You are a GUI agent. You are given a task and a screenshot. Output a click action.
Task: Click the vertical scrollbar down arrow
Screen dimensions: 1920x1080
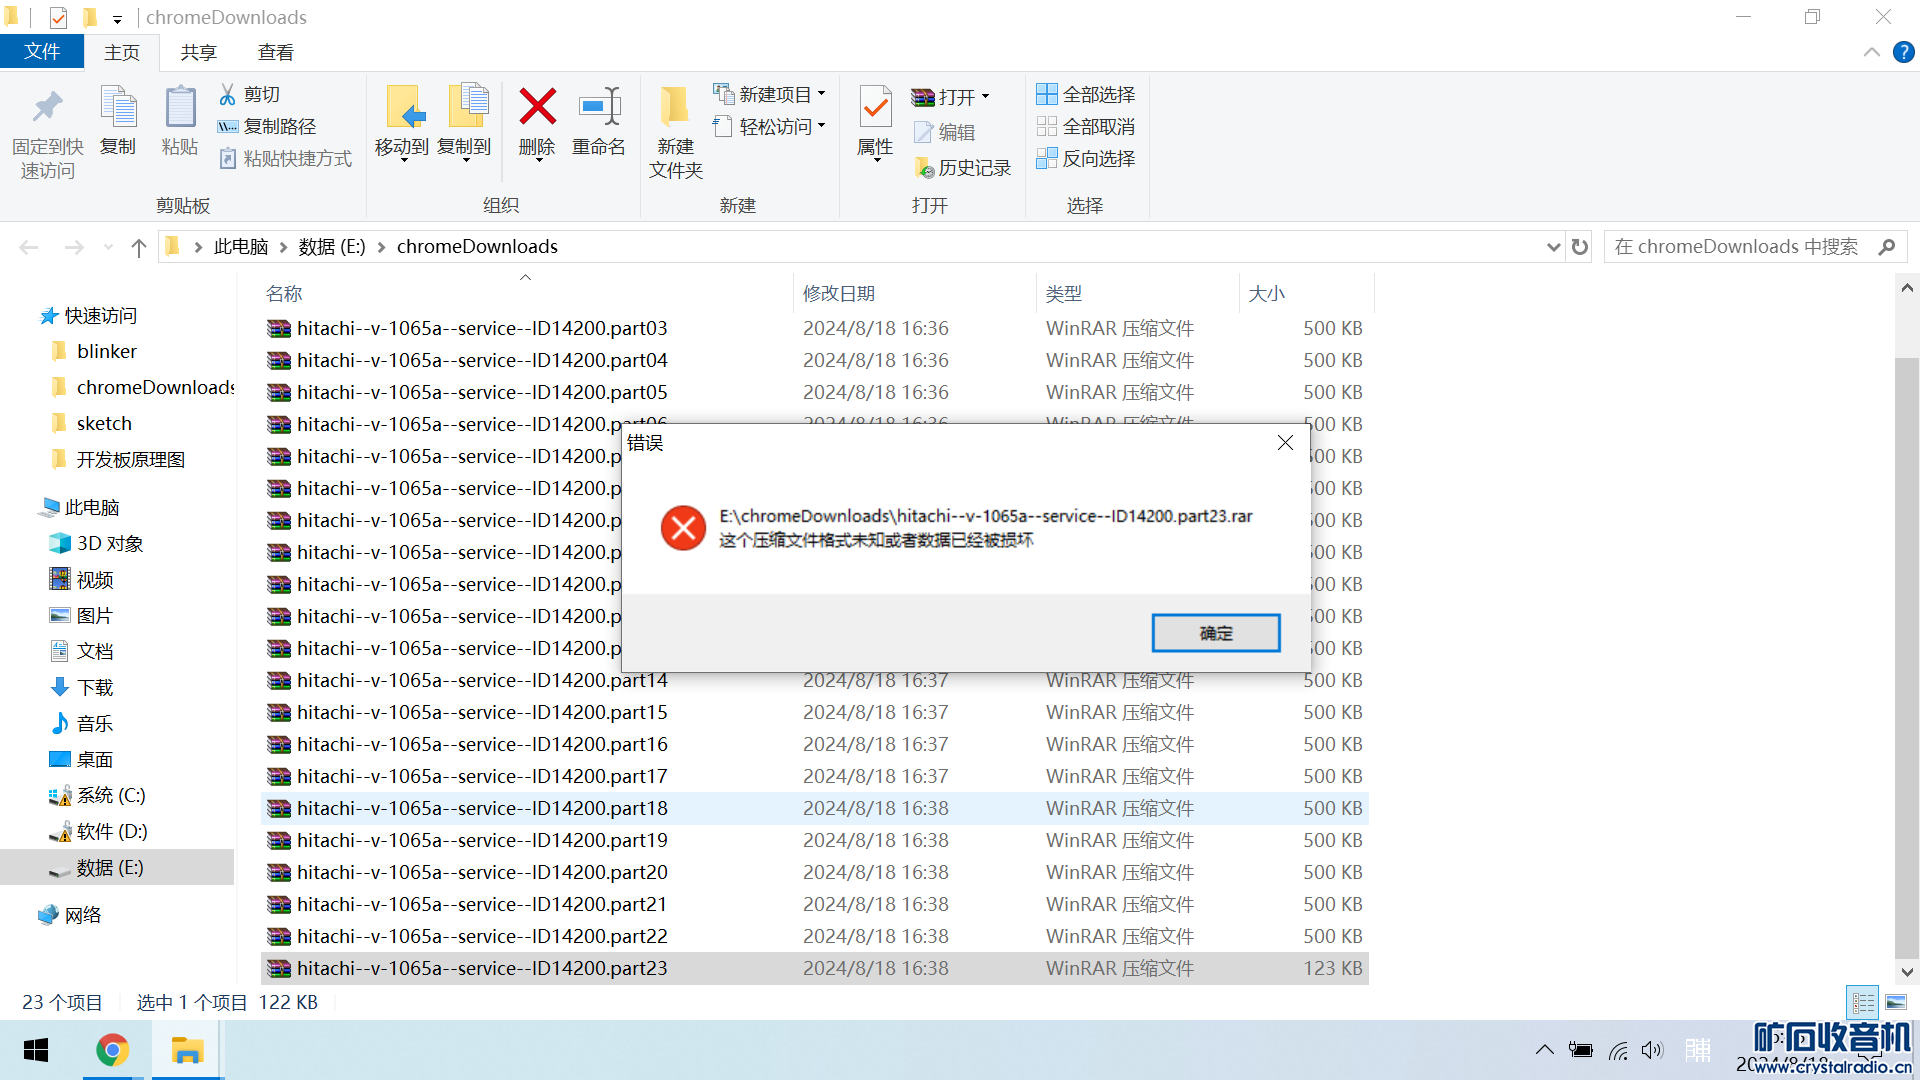coord(1907,971)
